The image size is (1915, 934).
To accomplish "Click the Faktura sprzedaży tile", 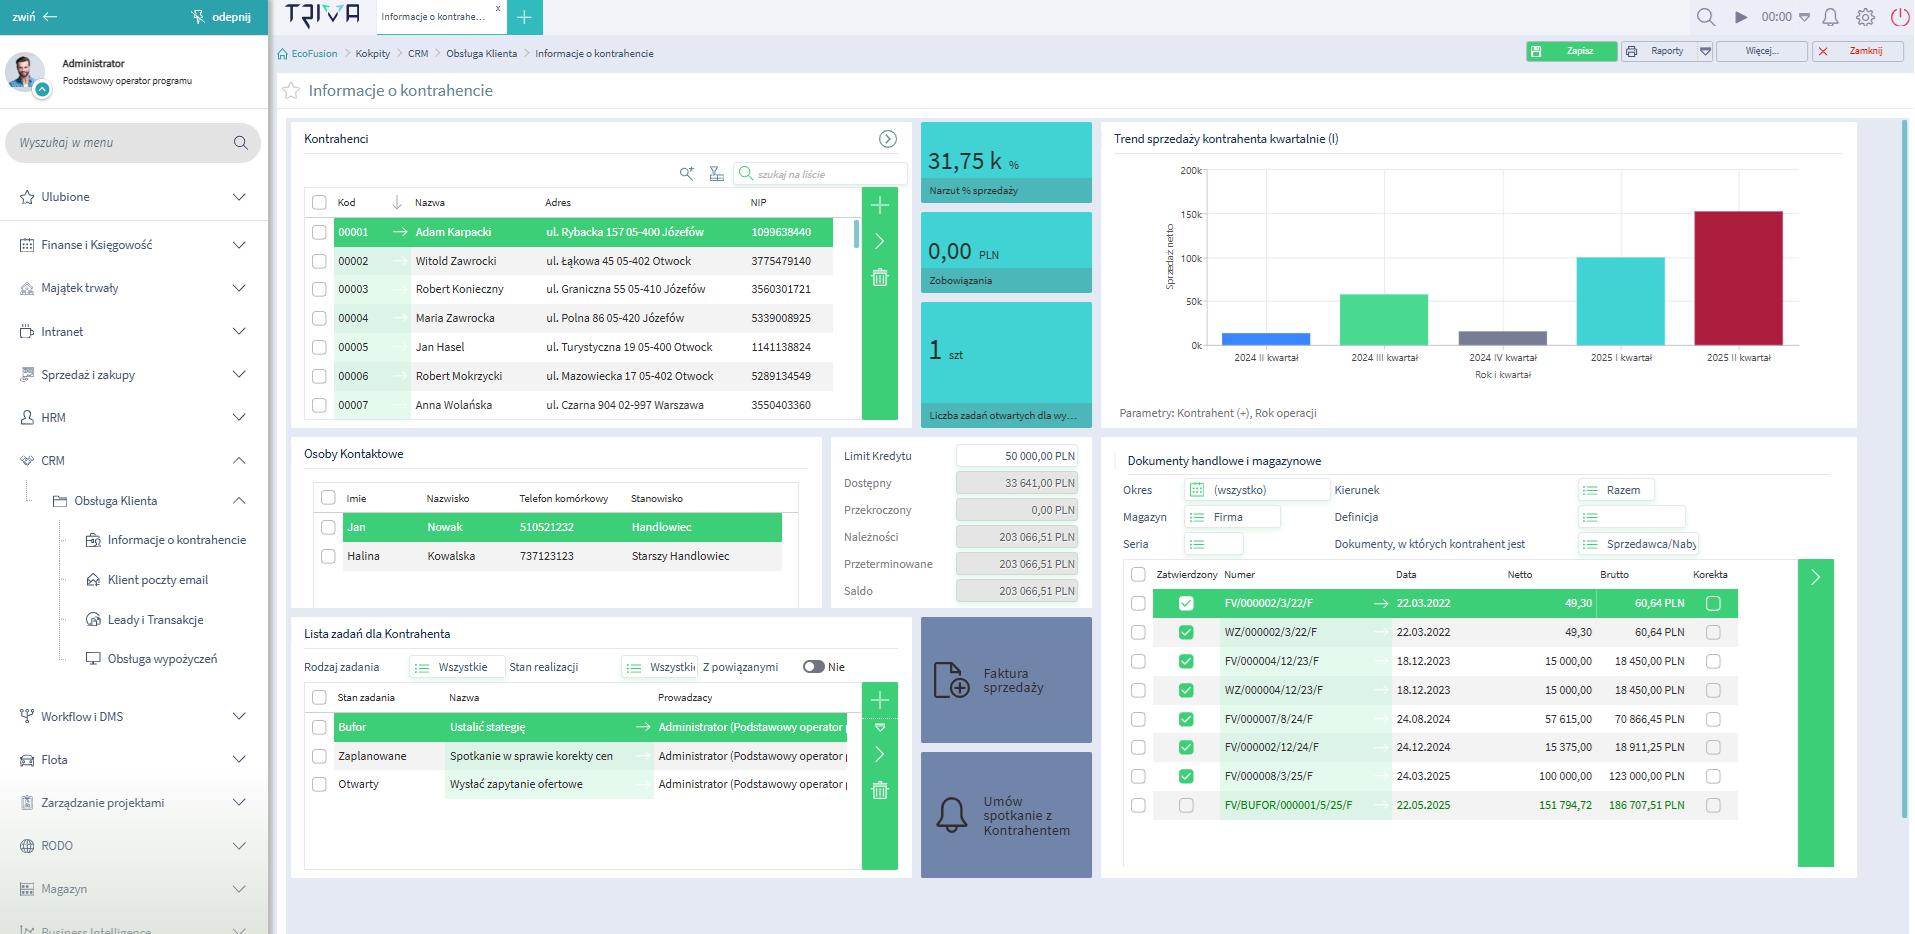I will (x=1005, y=680).
